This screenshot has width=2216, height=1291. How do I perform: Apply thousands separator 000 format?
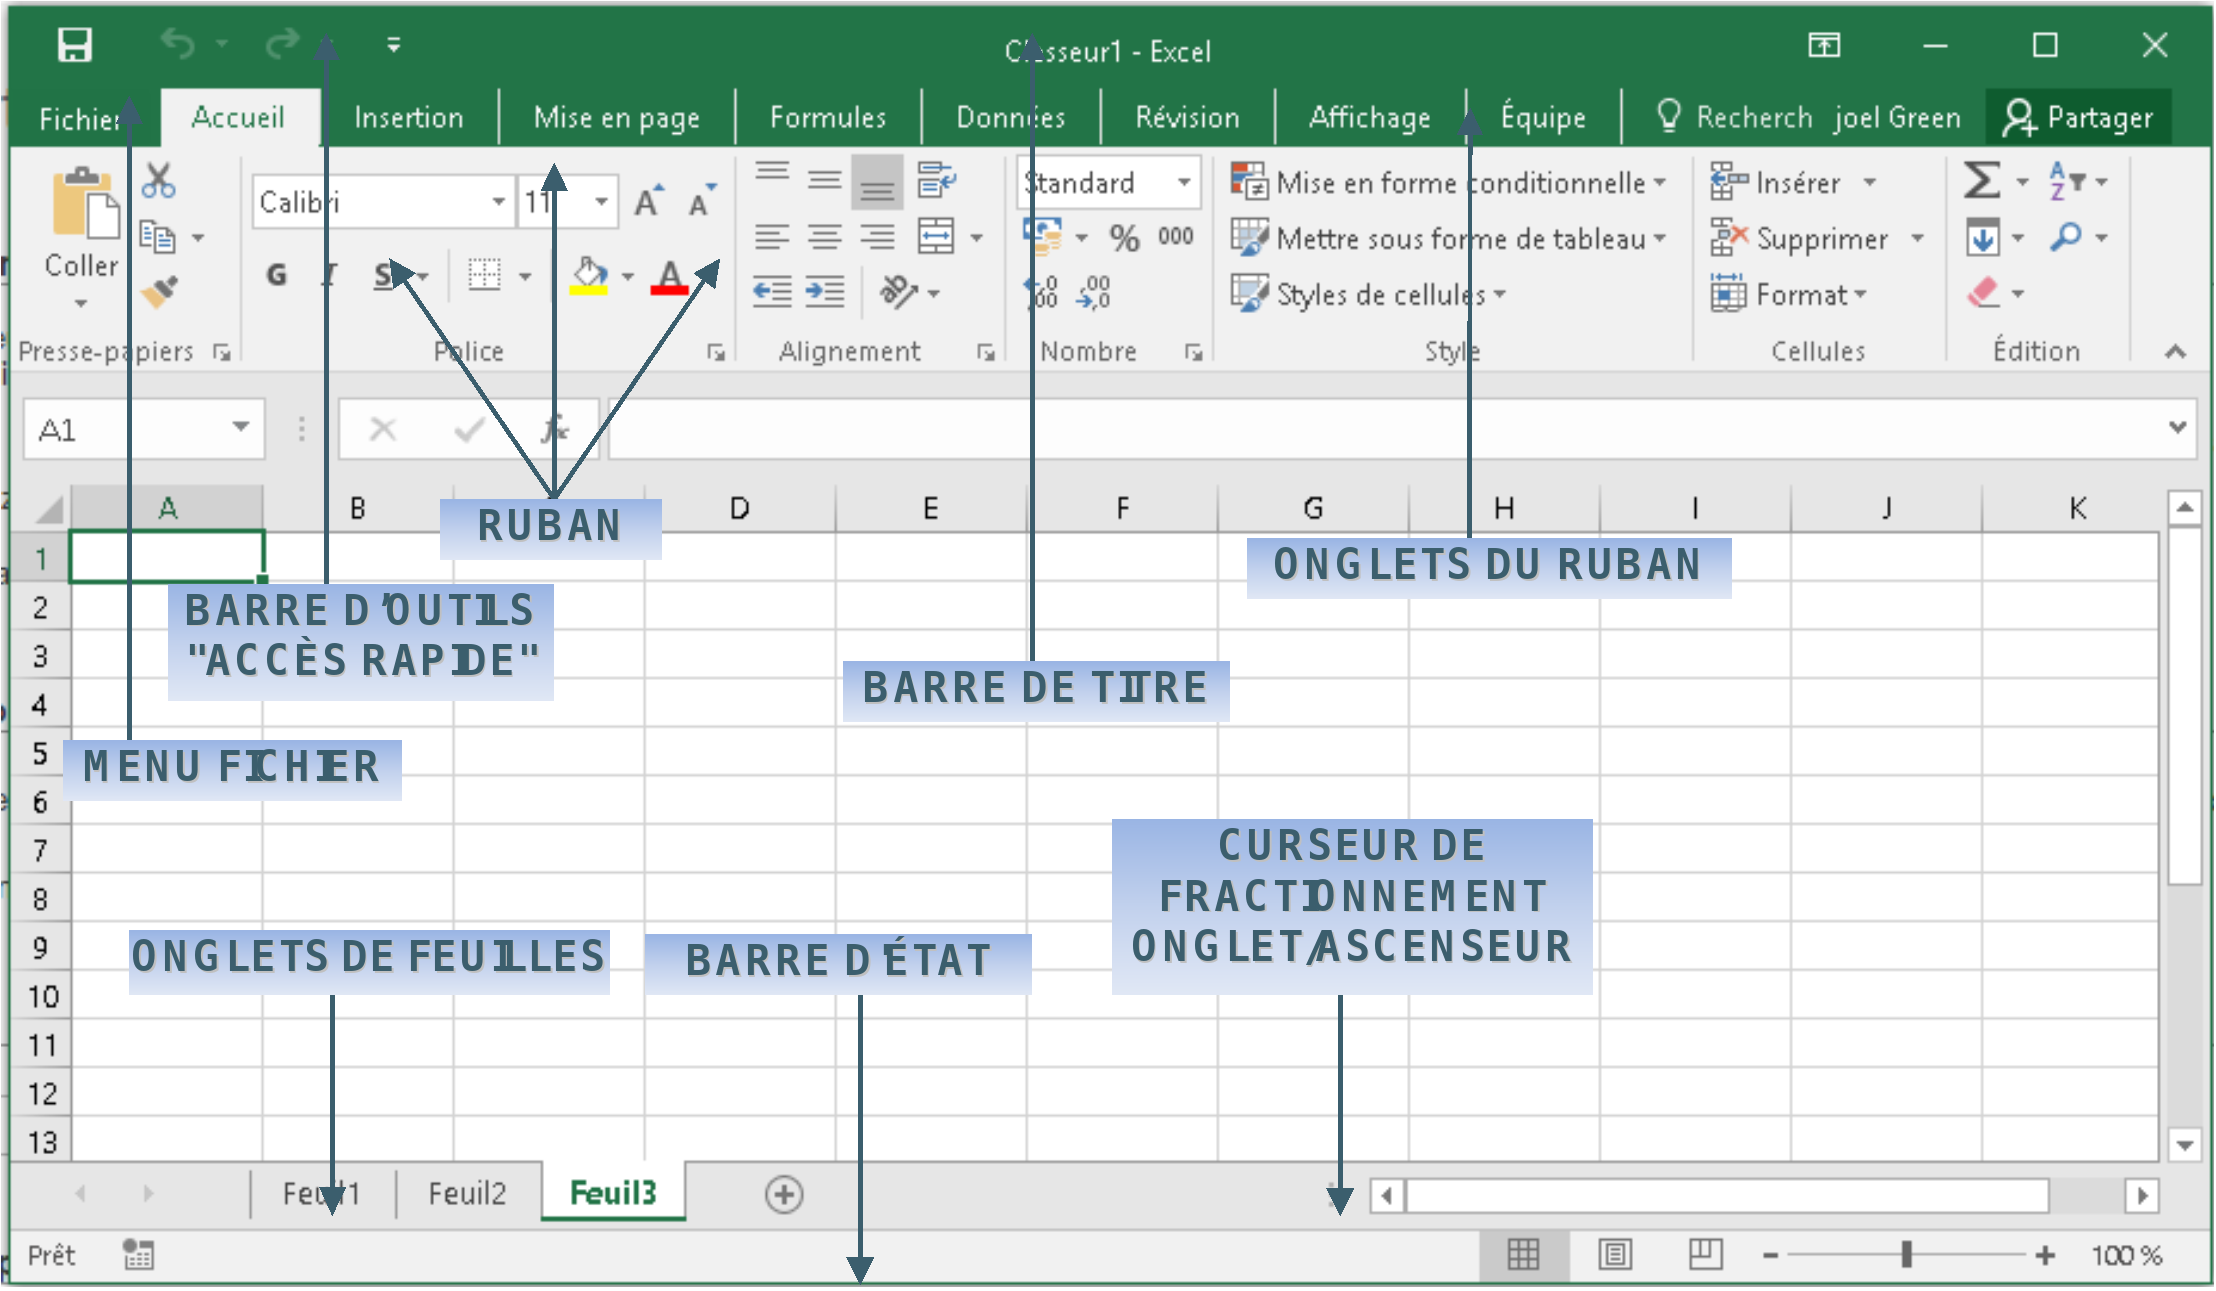[1176, 237]
